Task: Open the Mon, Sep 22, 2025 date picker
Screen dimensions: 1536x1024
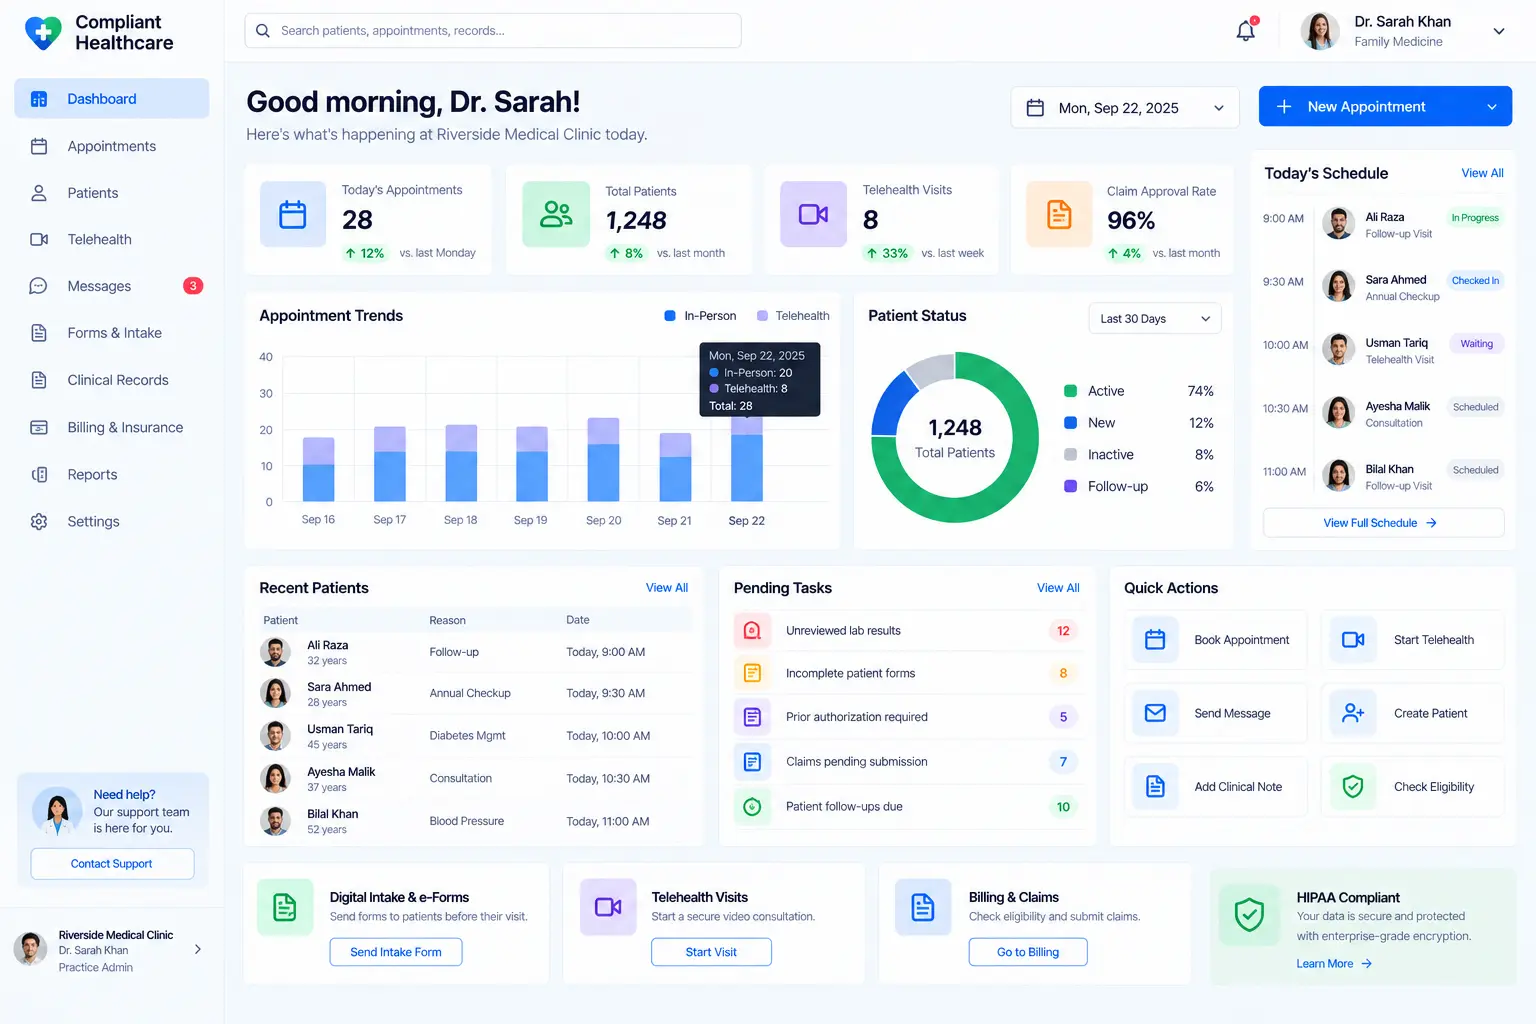Action: click(1125, 108)
